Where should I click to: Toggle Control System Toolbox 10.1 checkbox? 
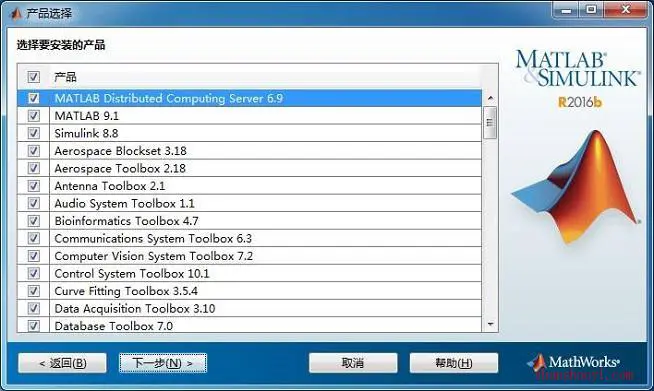pyautogui.click(x=34, y=273)
